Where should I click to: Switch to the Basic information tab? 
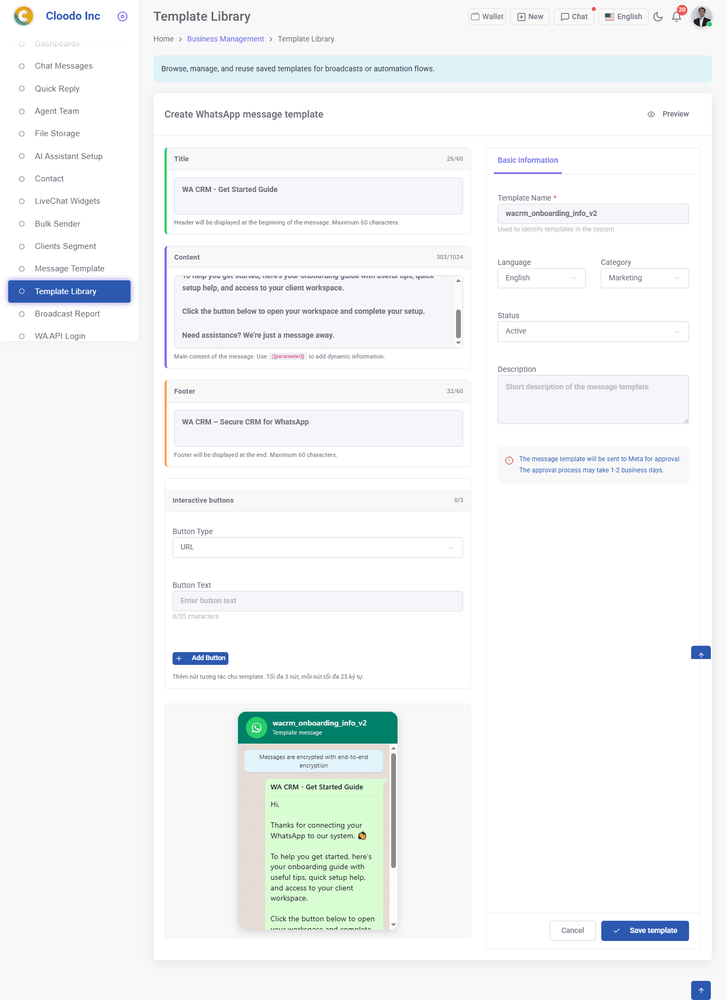(x=528, y=160)
